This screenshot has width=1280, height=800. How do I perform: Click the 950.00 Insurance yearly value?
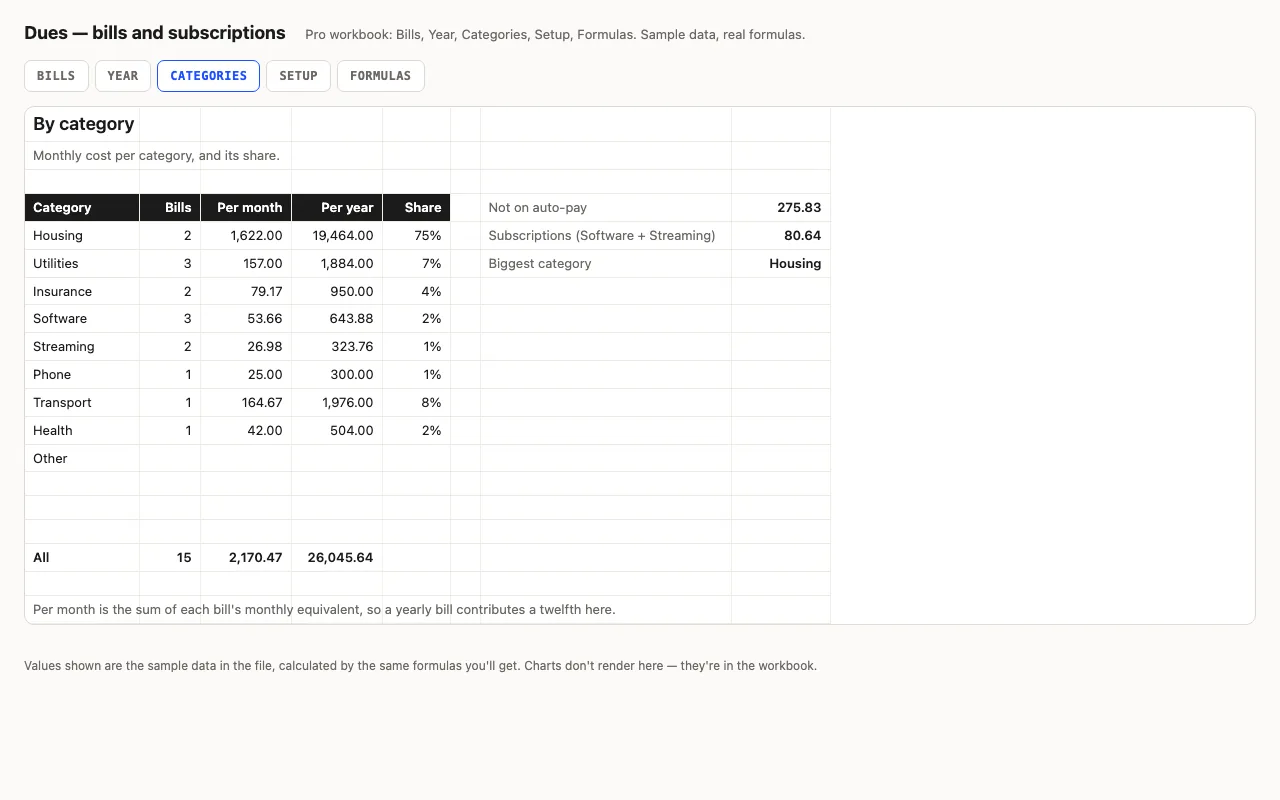click(x=337, y=292)
